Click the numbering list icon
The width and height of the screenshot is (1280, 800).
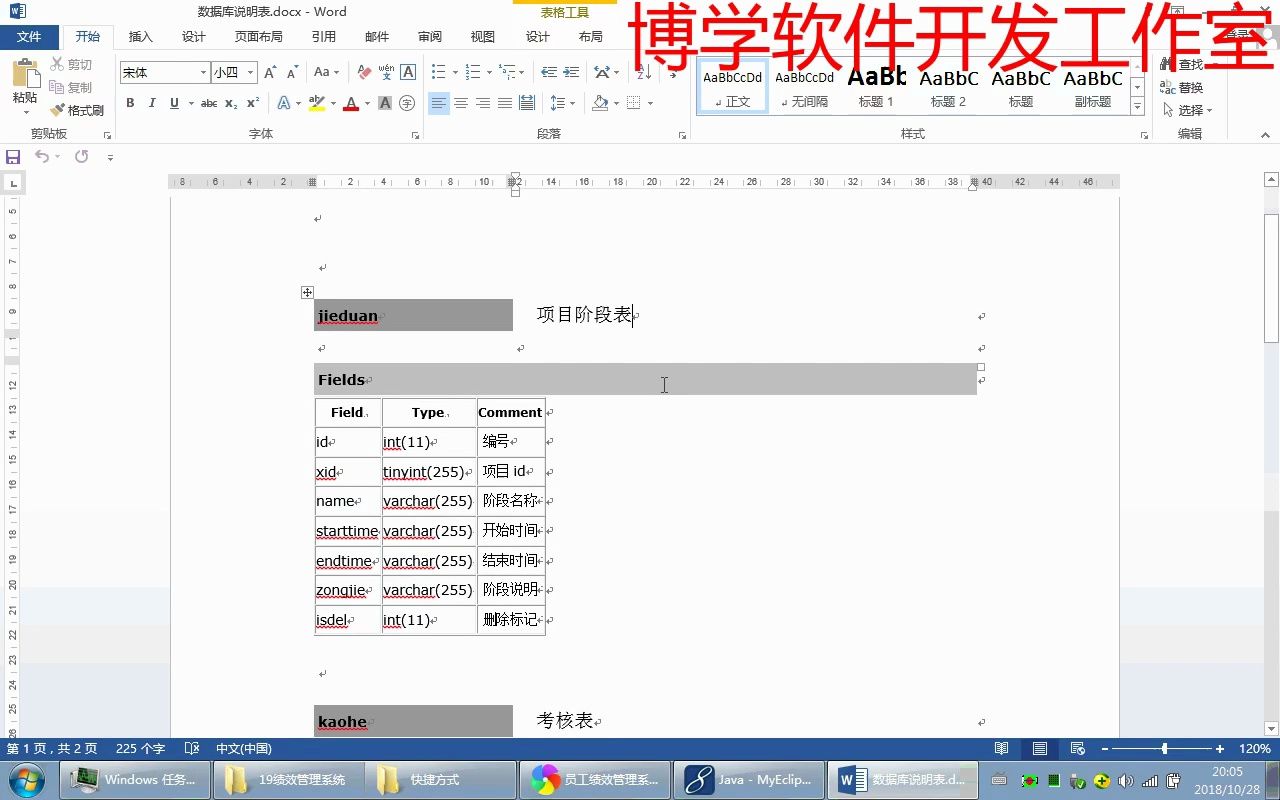click(473, 72)
